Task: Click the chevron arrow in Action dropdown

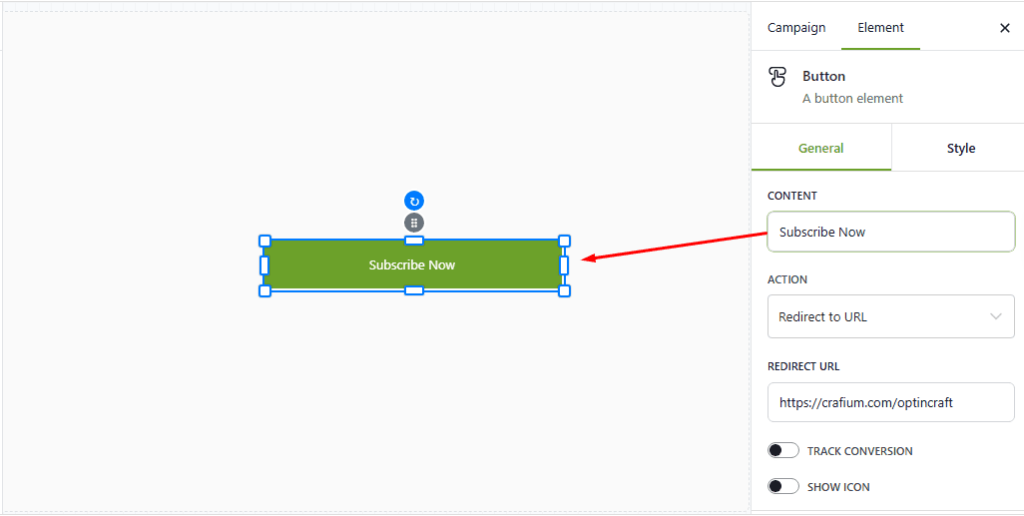Action: [996, 317]
